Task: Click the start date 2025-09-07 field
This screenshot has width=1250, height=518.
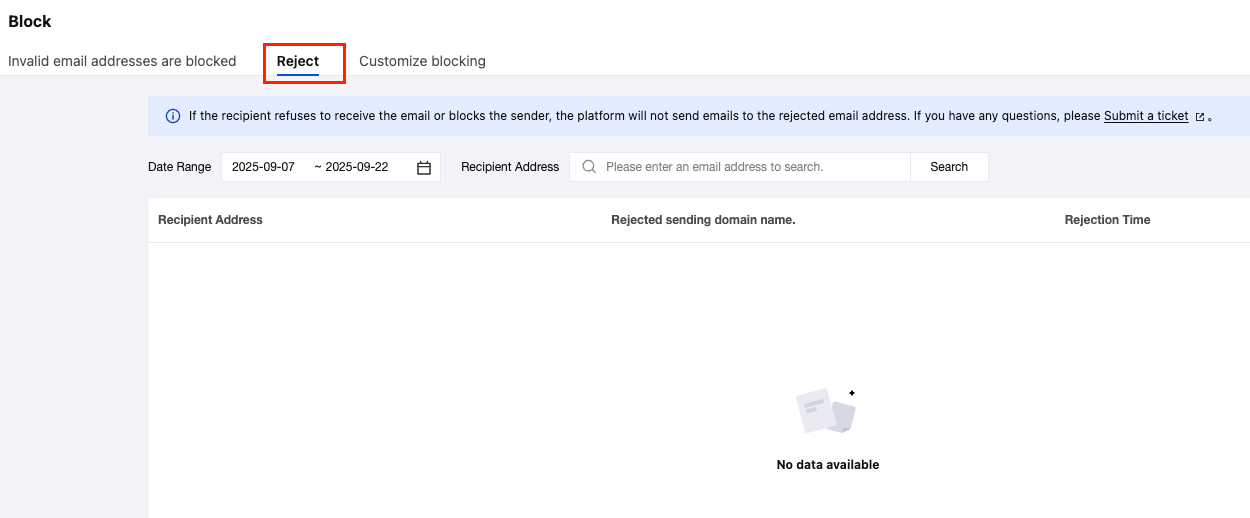Action: pos(263,167)
